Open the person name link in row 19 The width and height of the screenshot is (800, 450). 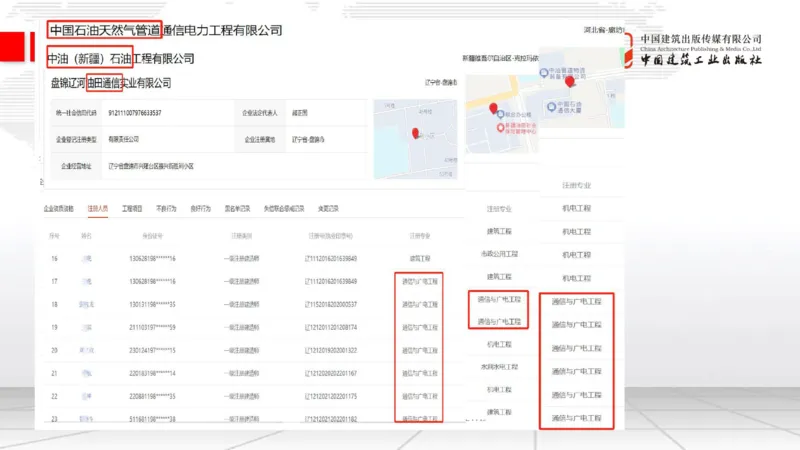point(86,328)
